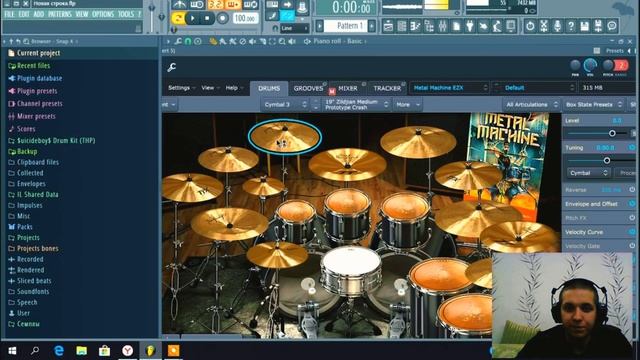The image size is (640, 360).
Task: Open the project info document icon
Action: (456, 27)
